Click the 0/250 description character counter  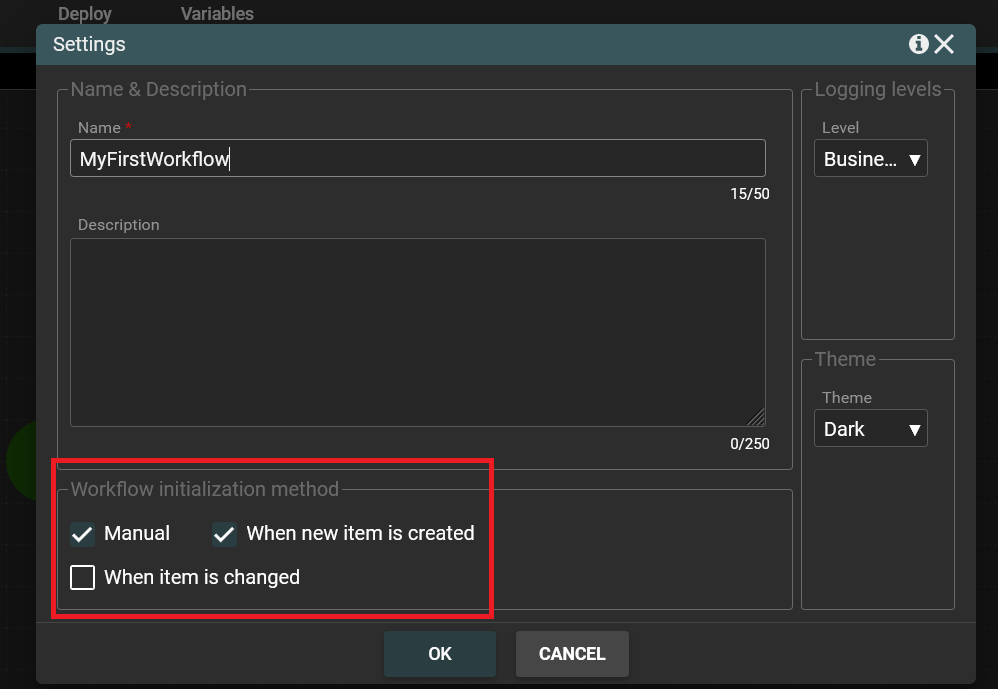749,443
